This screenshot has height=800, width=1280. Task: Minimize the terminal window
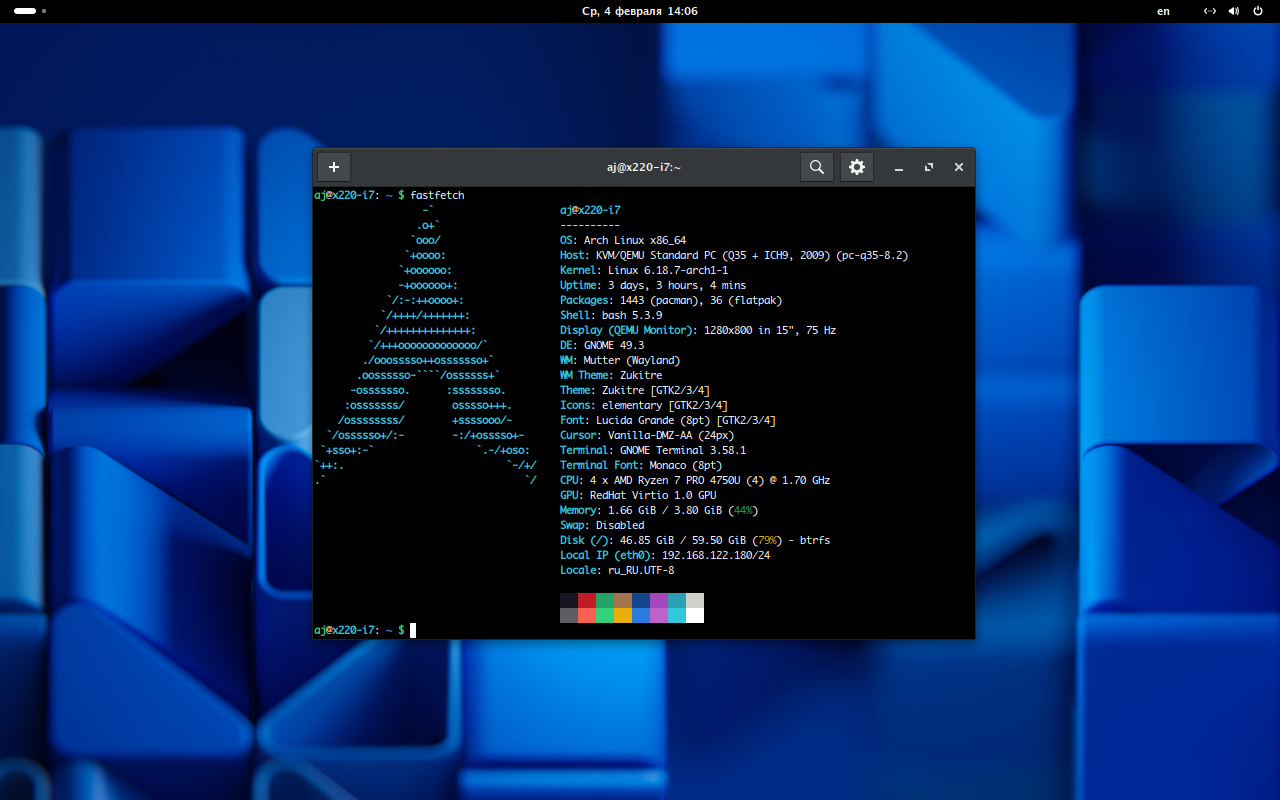(899, 168)
